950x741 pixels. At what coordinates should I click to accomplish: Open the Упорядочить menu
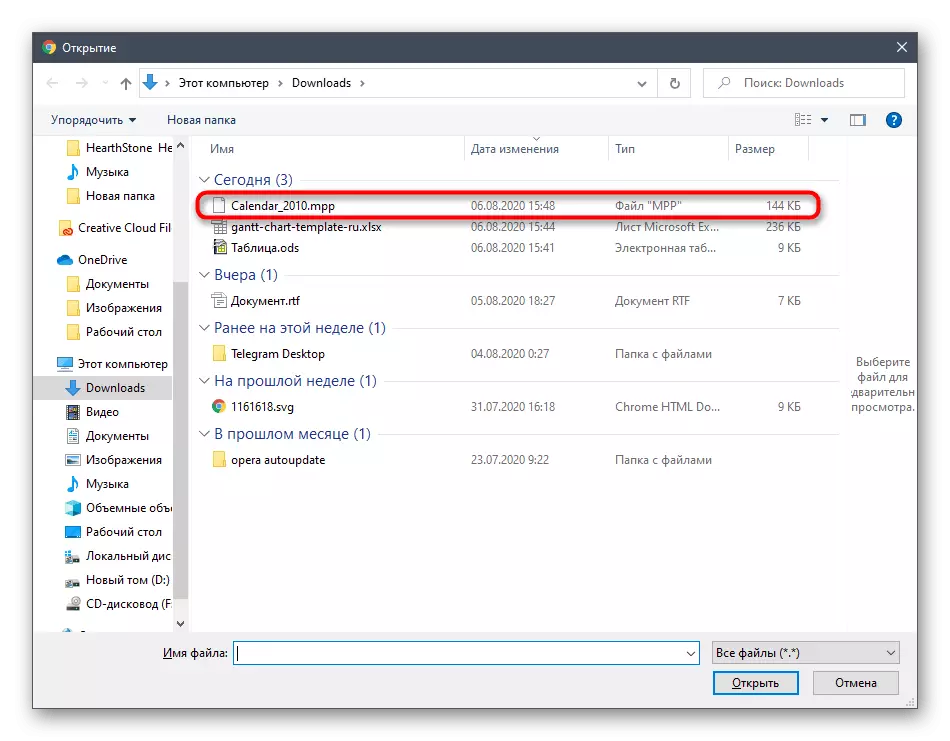click(x=93, y=120)
